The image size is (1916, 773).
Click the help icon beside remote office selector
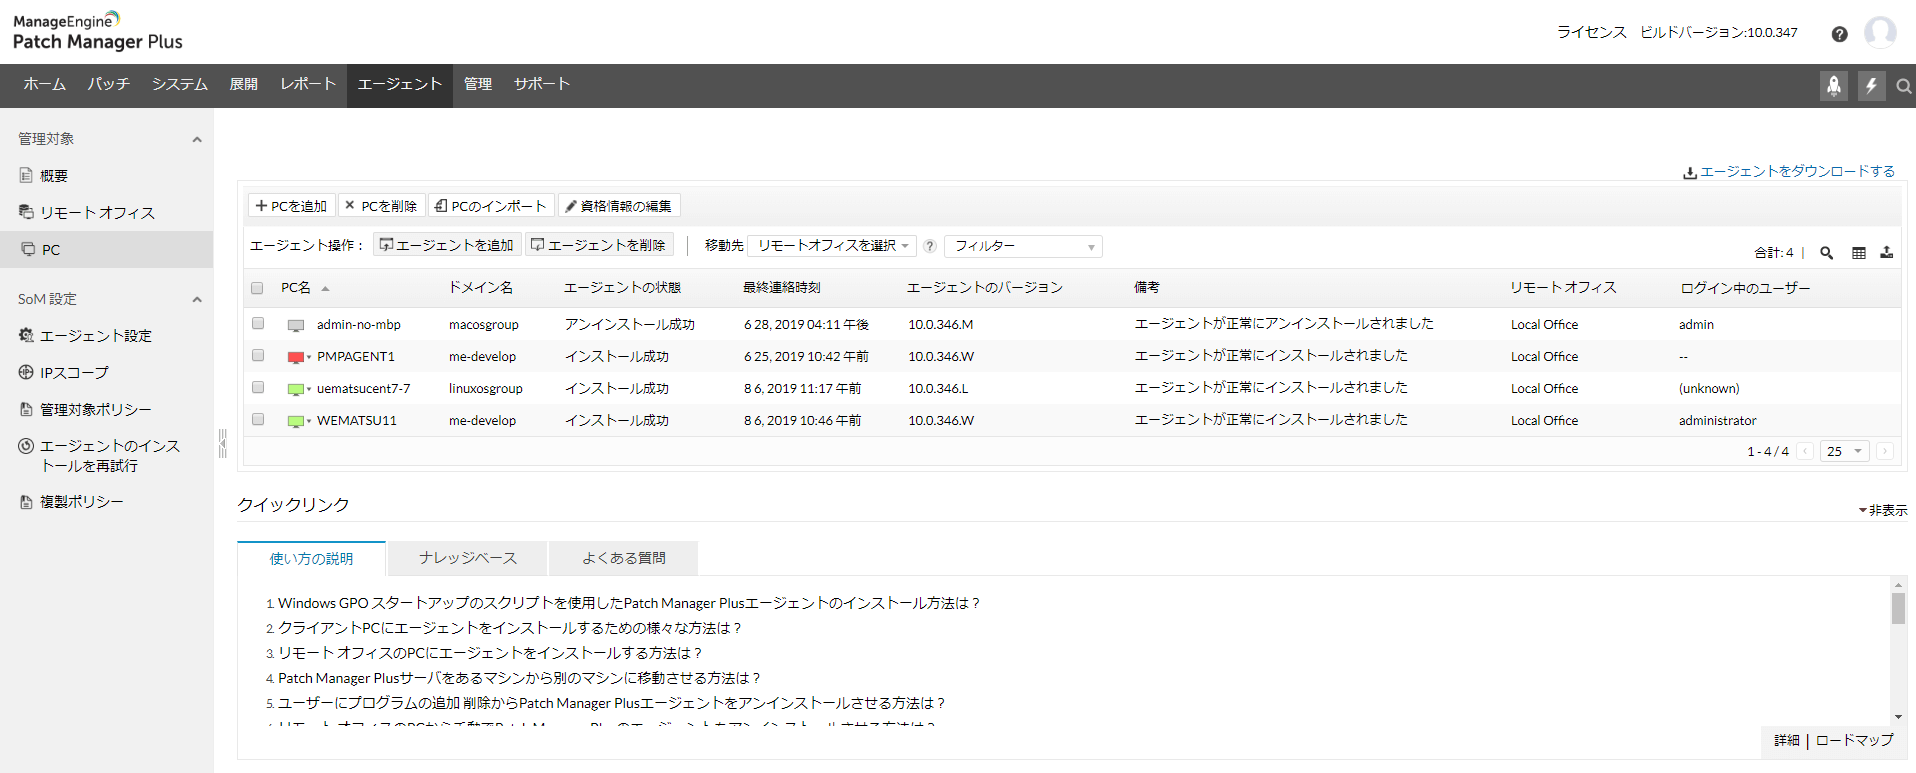point(930,246)
